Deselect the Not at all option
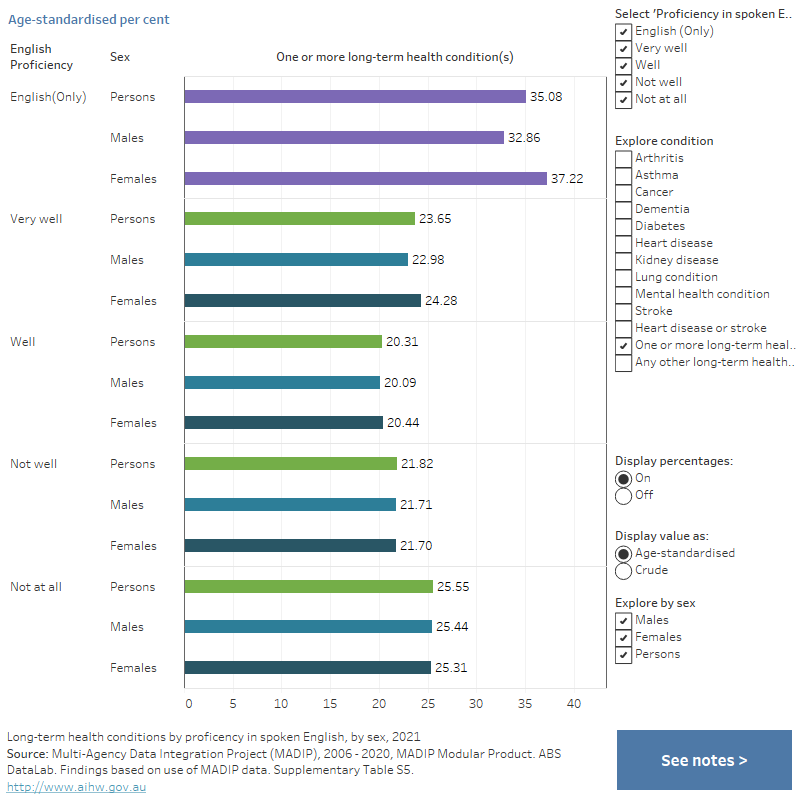 point(623,99)
